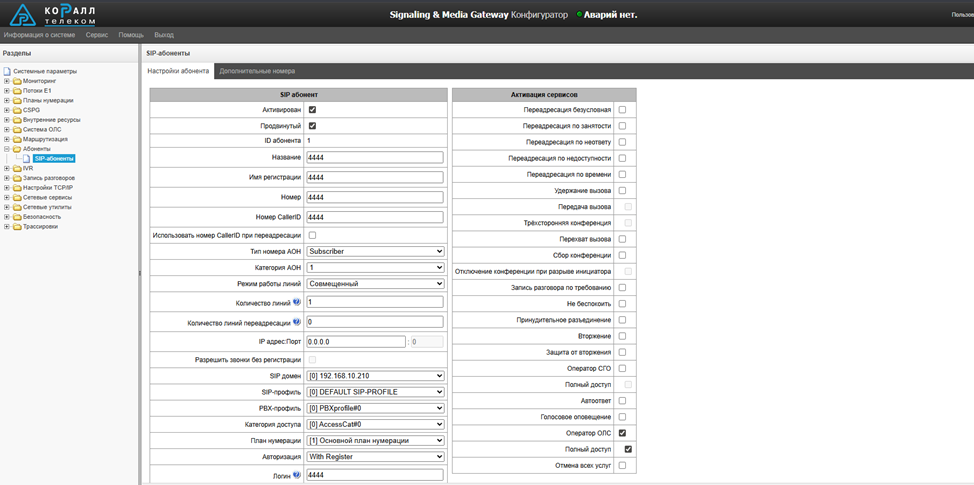Switch to Дополнительные номера tab
The width and height of the screenshot is (974, 485).
[257, 71]
